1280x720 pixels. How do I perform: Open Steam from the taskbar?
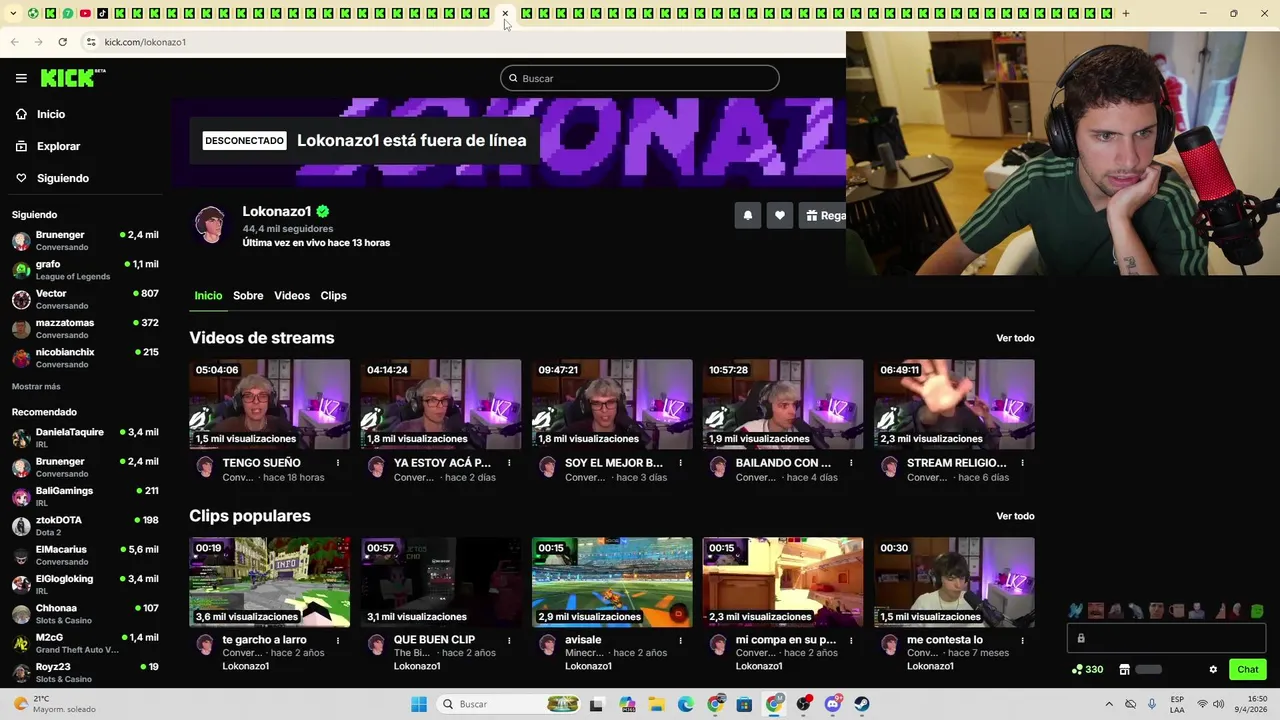862,704
